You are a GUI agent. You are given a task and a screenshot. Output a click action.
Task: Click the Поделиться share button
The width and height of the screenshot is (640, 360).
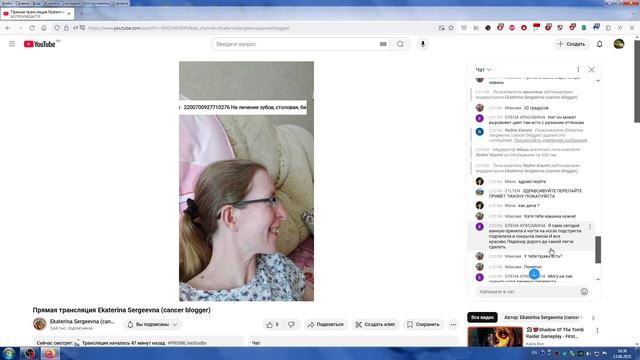(326, 324)
